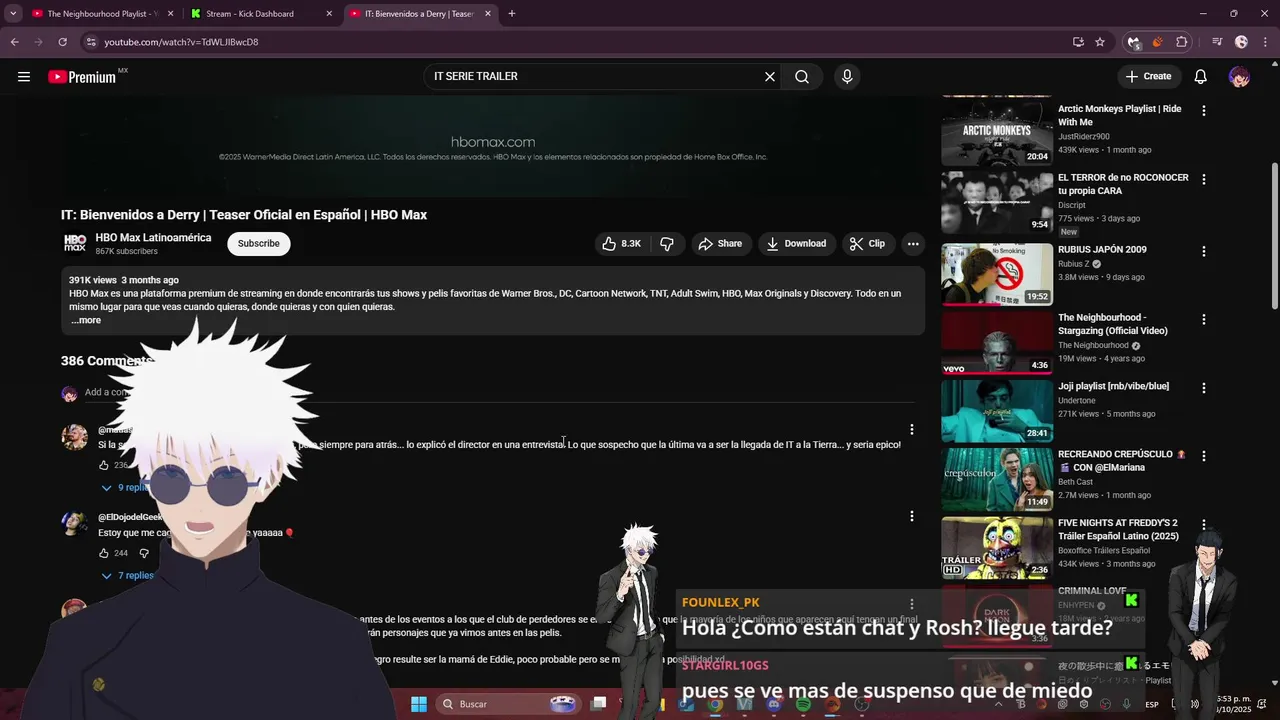
Task: Download the video
Action: coord(796,243)
